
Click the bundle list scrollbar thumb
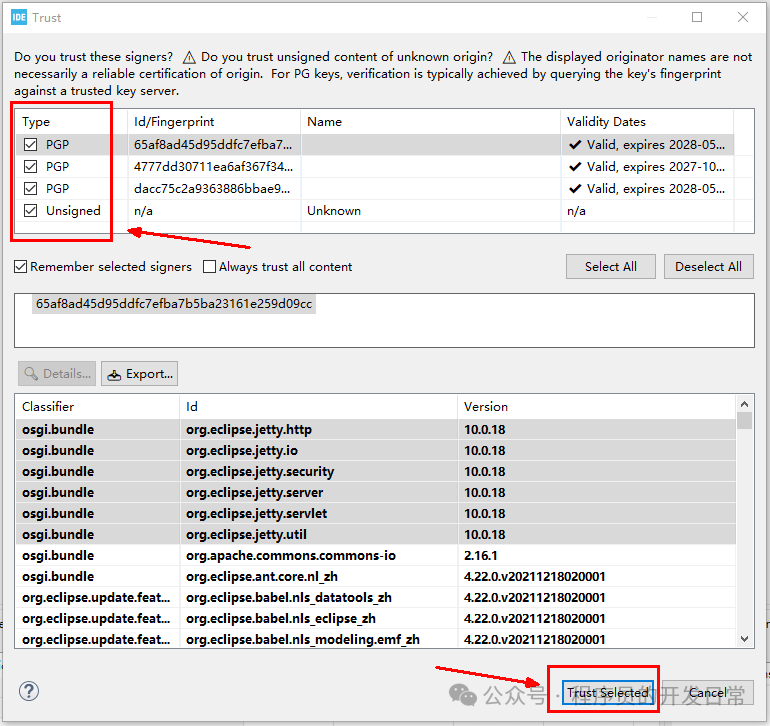click(x=744, y=420)
